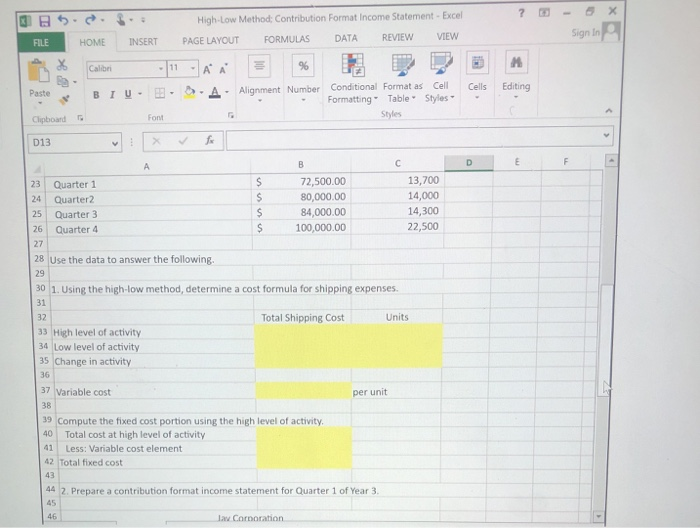Redo the last action
This screenshot has width=700, height=528.
coord(91,20)
